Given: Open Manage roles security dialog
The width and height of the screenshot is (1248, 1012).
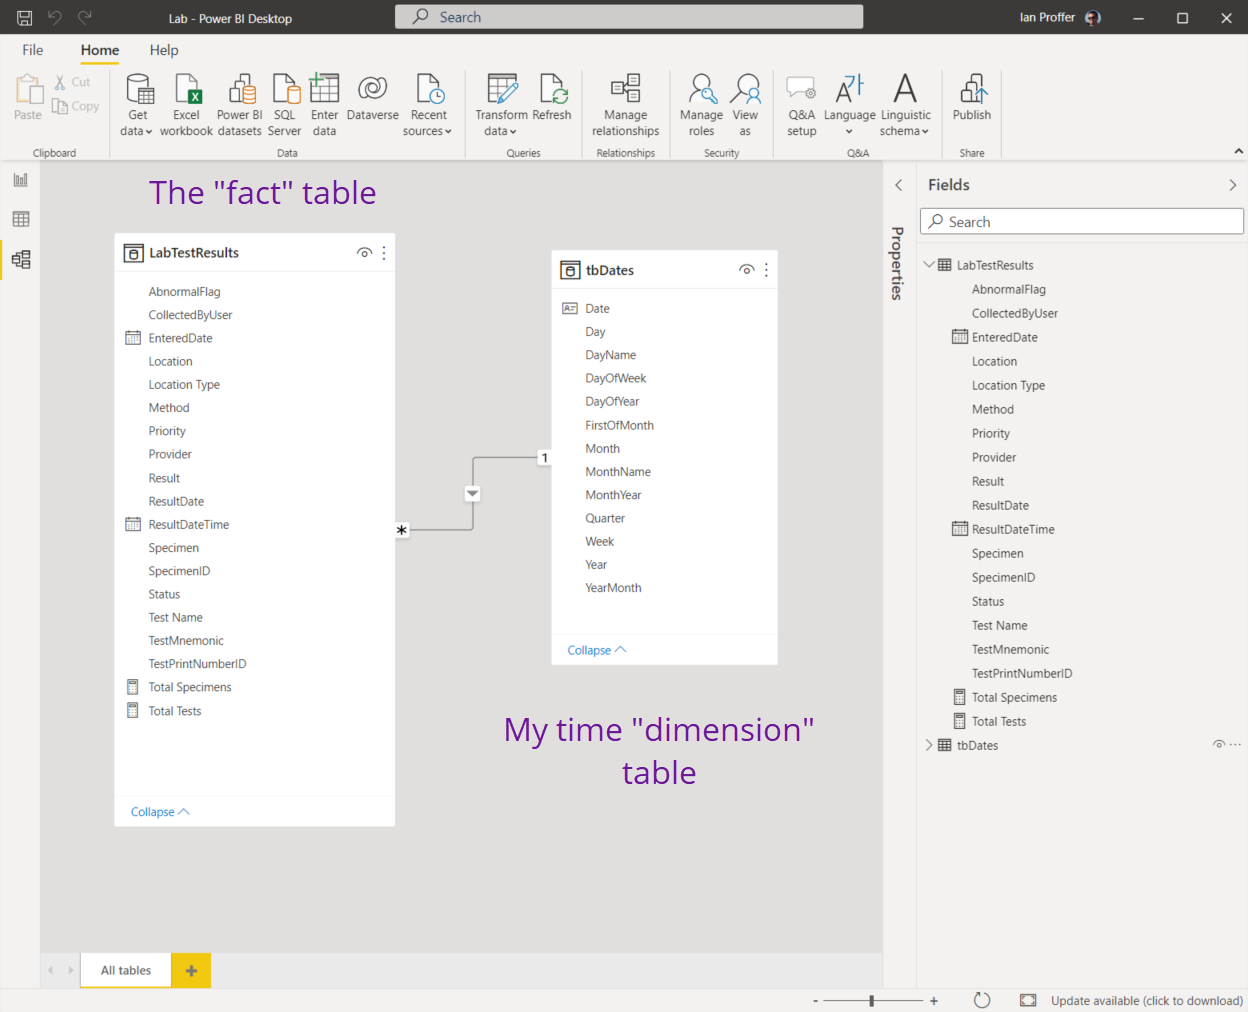Looking at the screenshot, I should pos(702,105).
